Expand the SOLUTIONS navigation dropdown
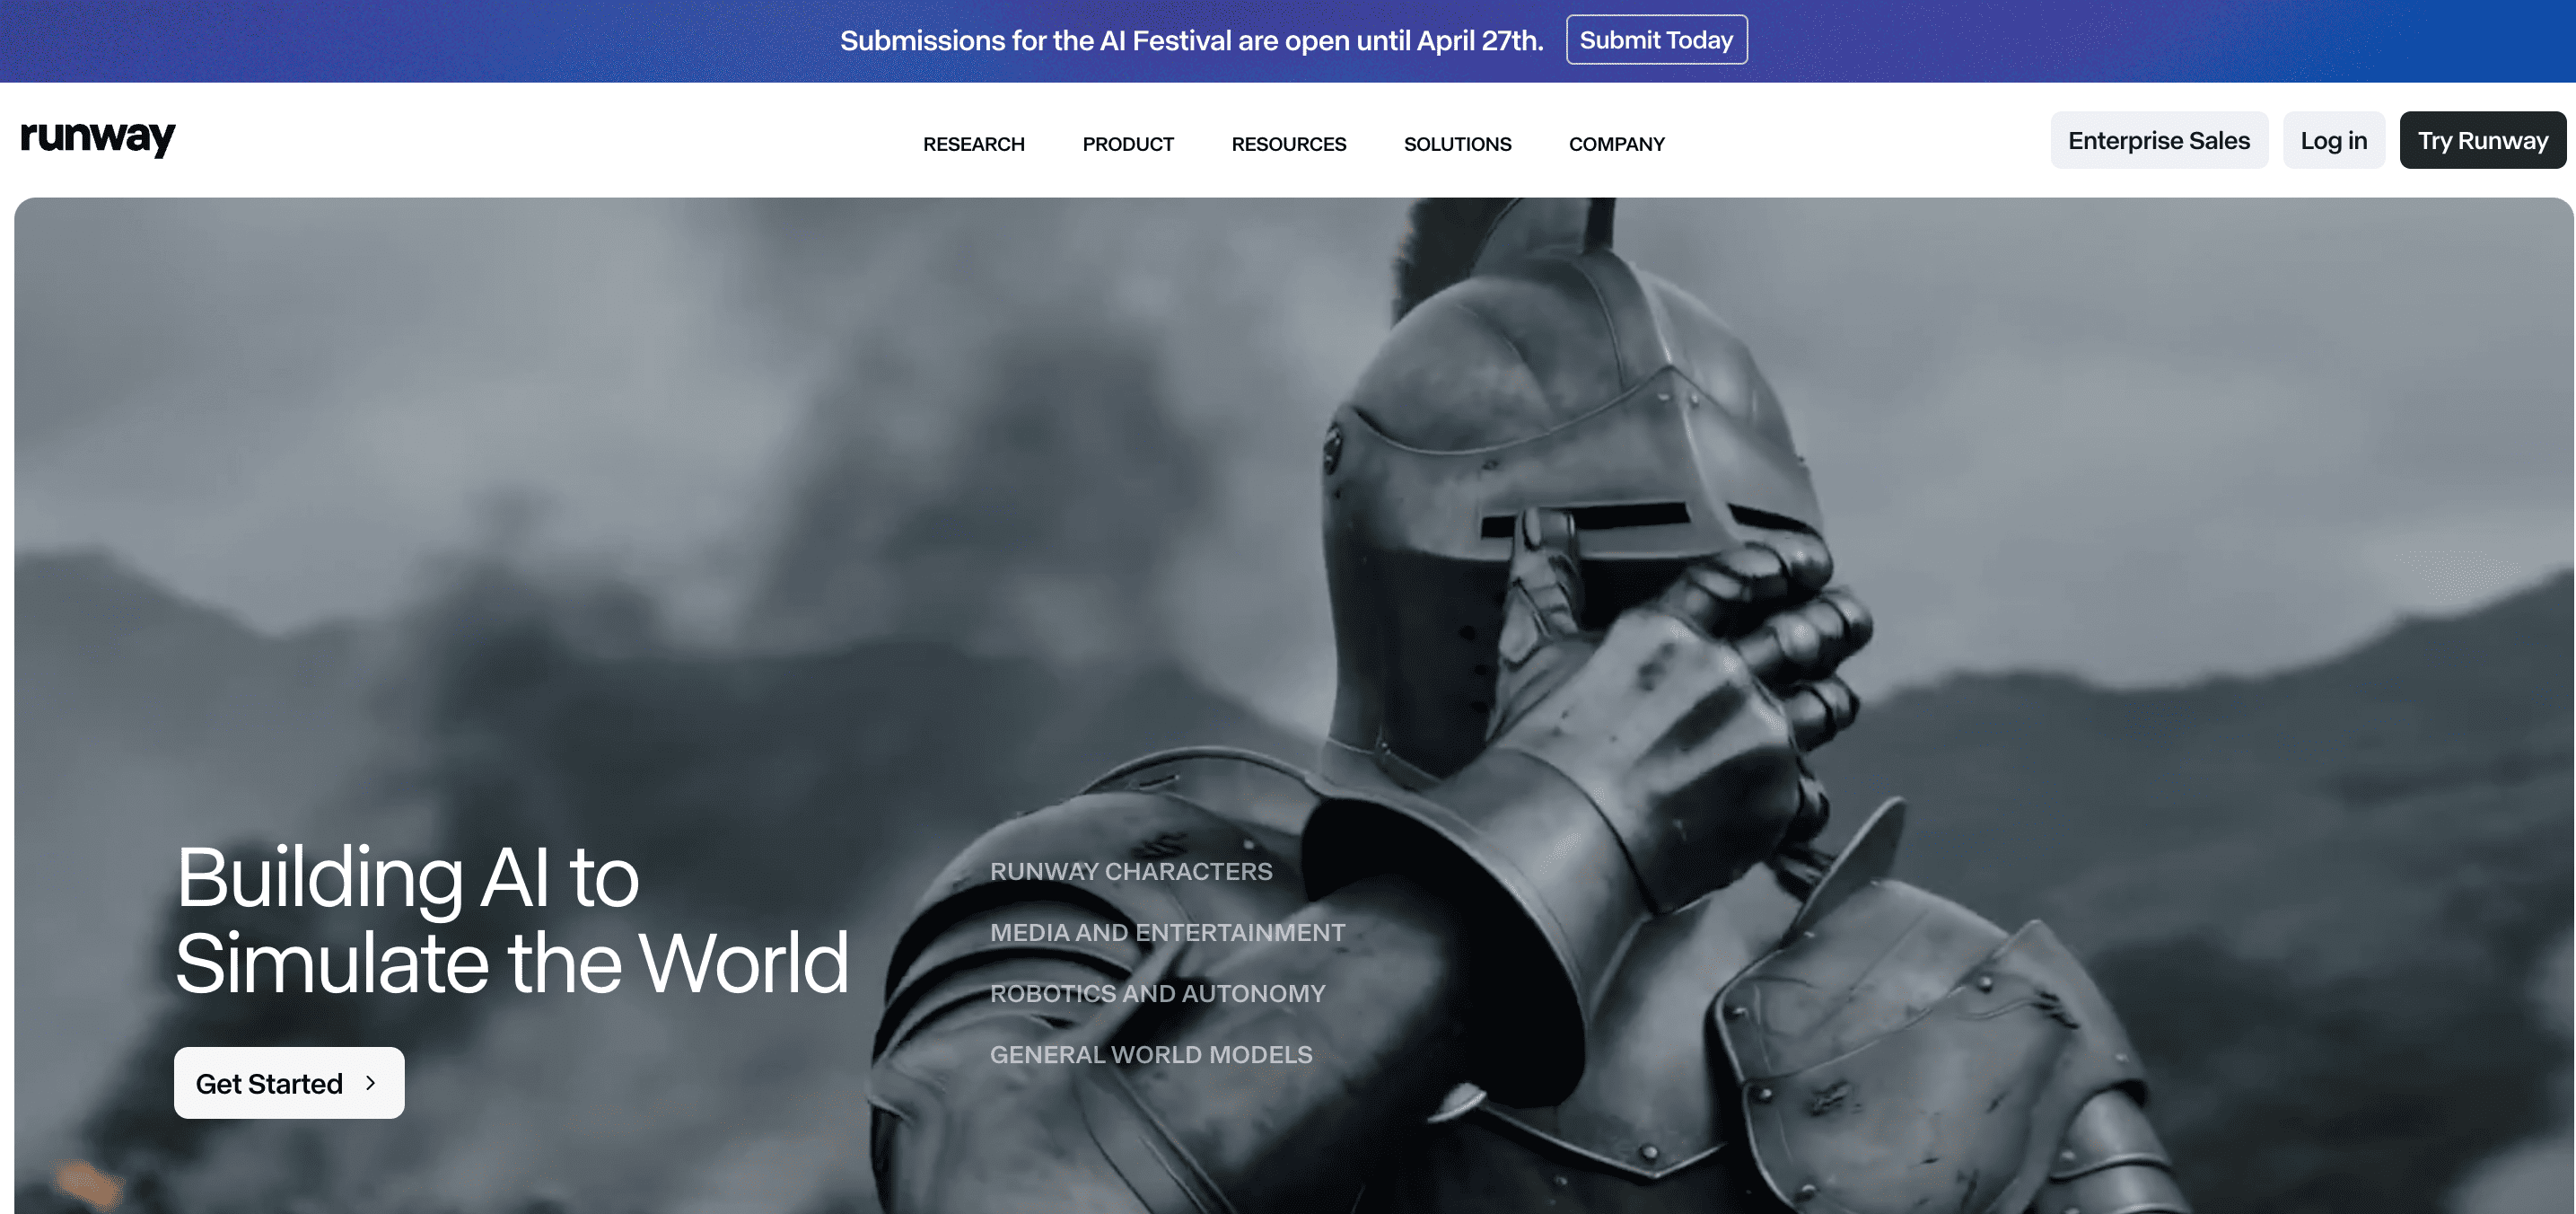2576x1214 pixels. 1457,144
